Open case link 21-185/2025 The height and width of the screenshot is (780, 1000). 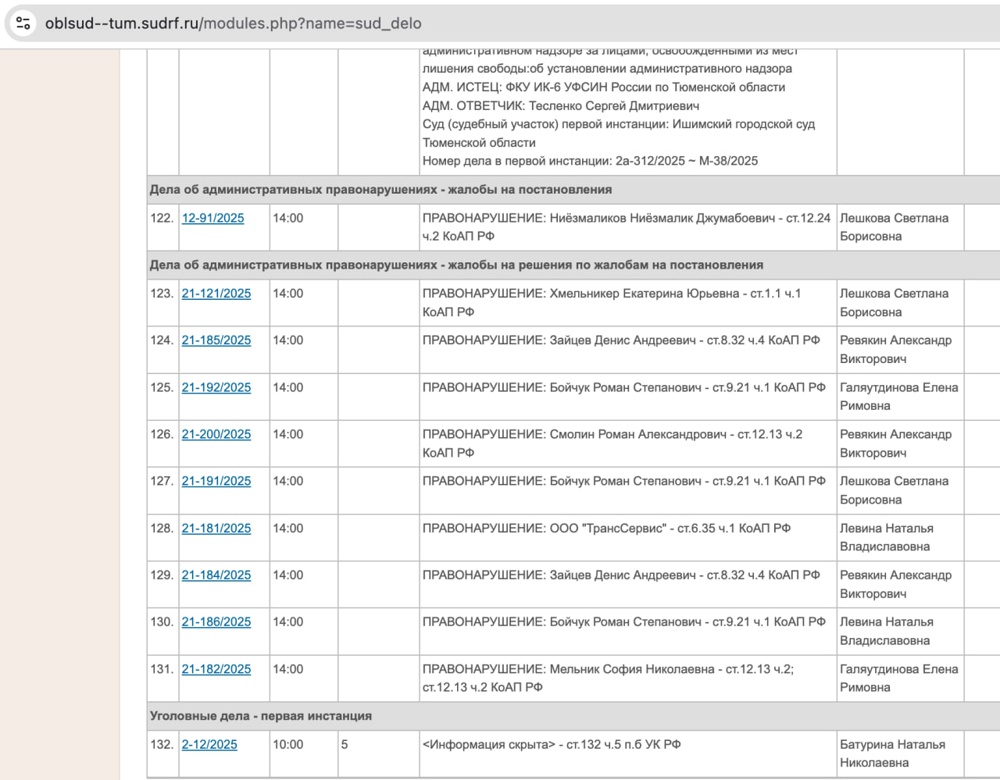[216, 341]
